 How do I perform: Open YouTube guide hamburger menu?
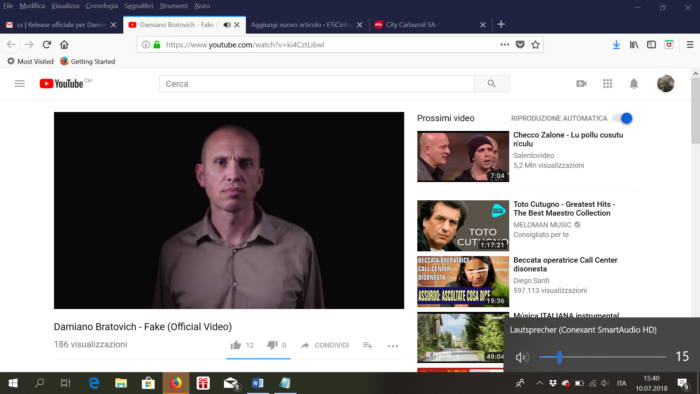[20, 83]
